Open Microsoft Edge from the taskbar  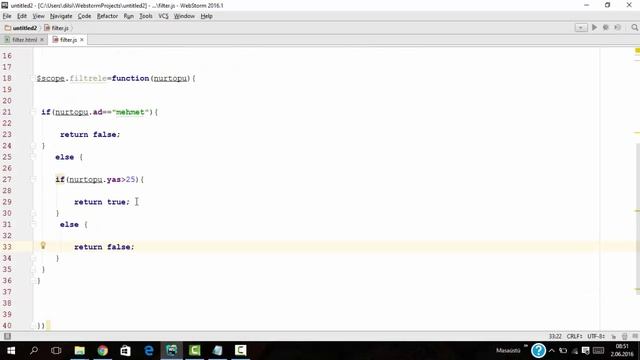[x=149, y=351]
